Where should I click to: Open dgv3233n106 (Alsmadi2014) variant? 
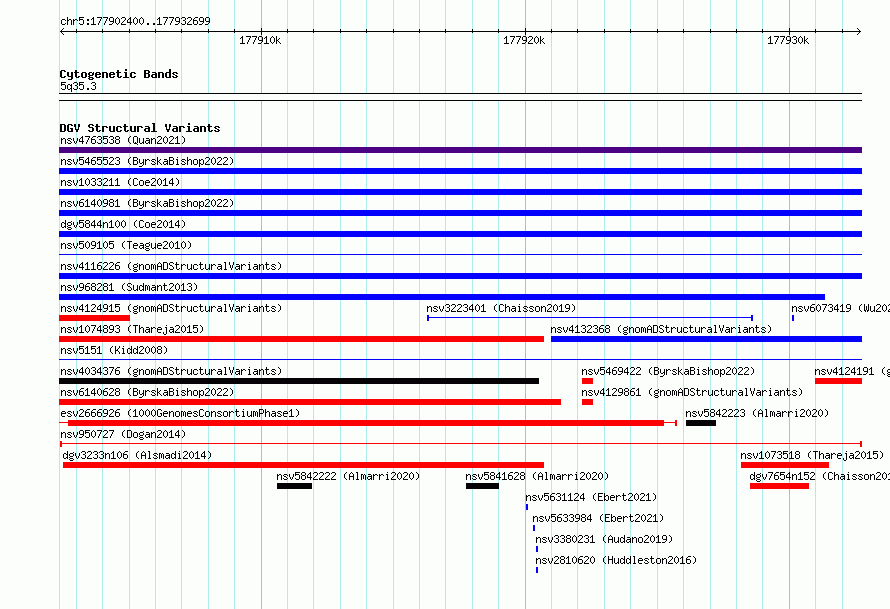(x=137, y=455)
